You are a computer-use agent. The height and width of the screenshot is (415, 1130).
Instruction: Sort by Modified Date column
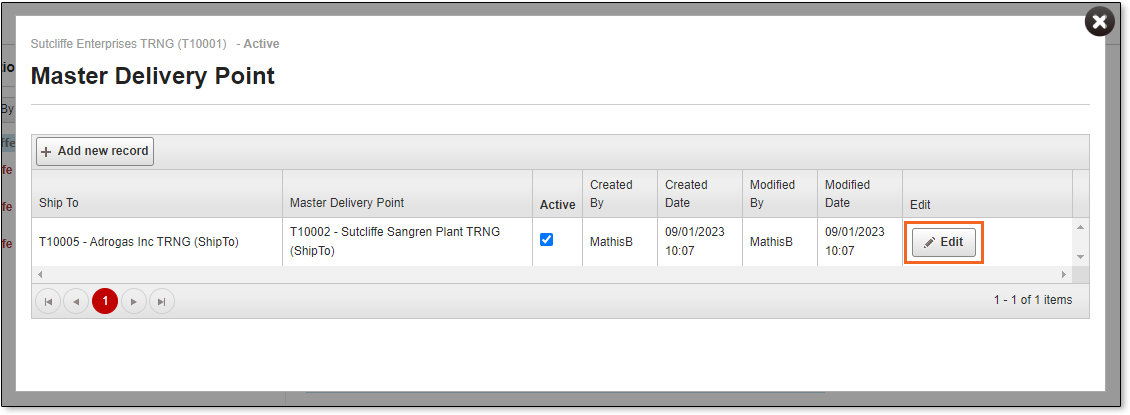(x=848, y=194)
